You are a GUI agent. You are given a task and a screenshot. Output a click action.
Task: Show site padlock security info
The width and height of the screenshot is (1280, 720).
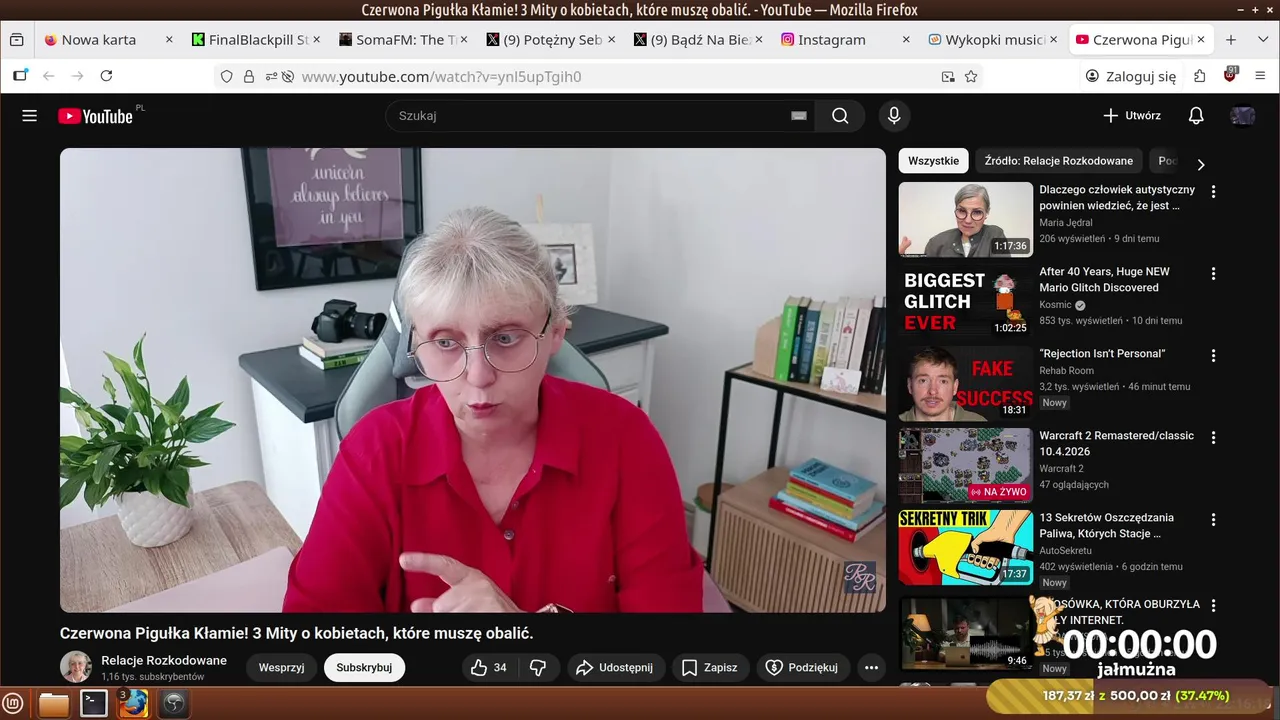point(249,76)
